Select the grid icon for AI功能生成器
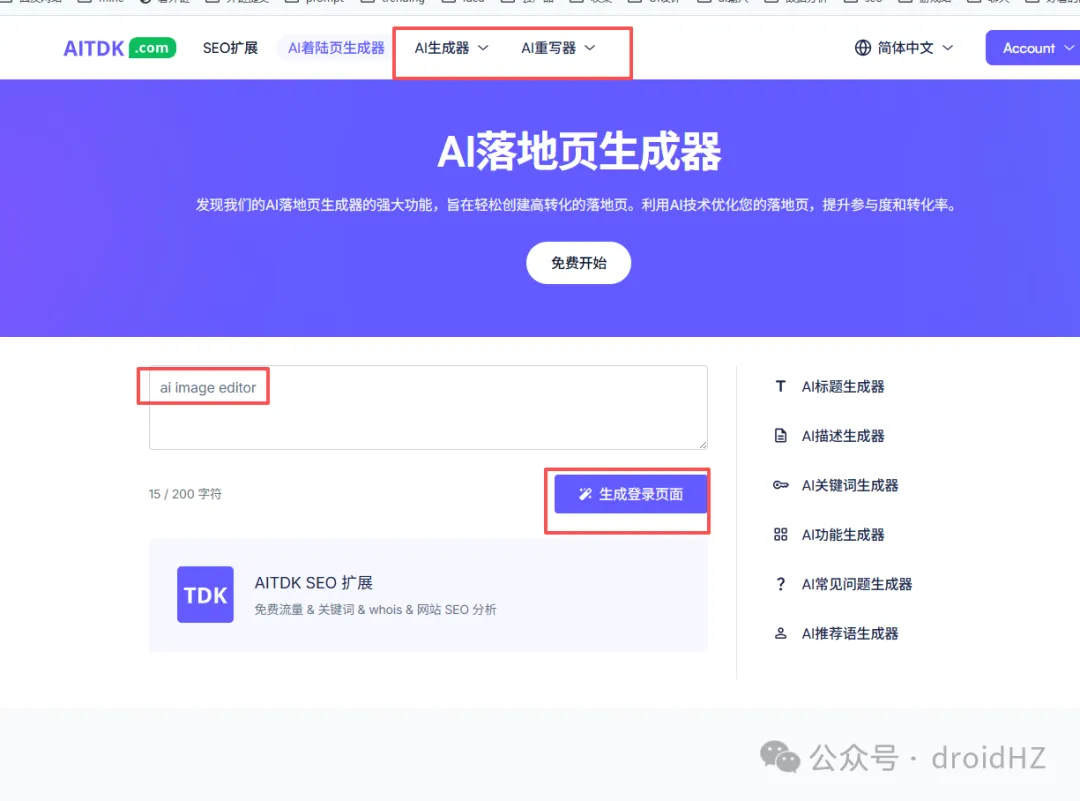The width and height of the screenshot is (1080, 801). click(781, 534)
